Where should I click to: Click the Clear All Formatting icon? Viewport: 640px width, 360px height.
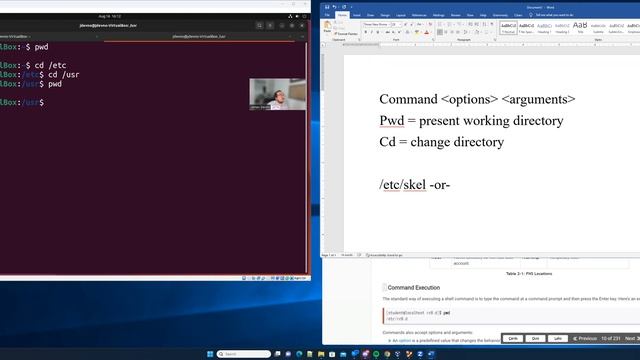click(430, 24)
